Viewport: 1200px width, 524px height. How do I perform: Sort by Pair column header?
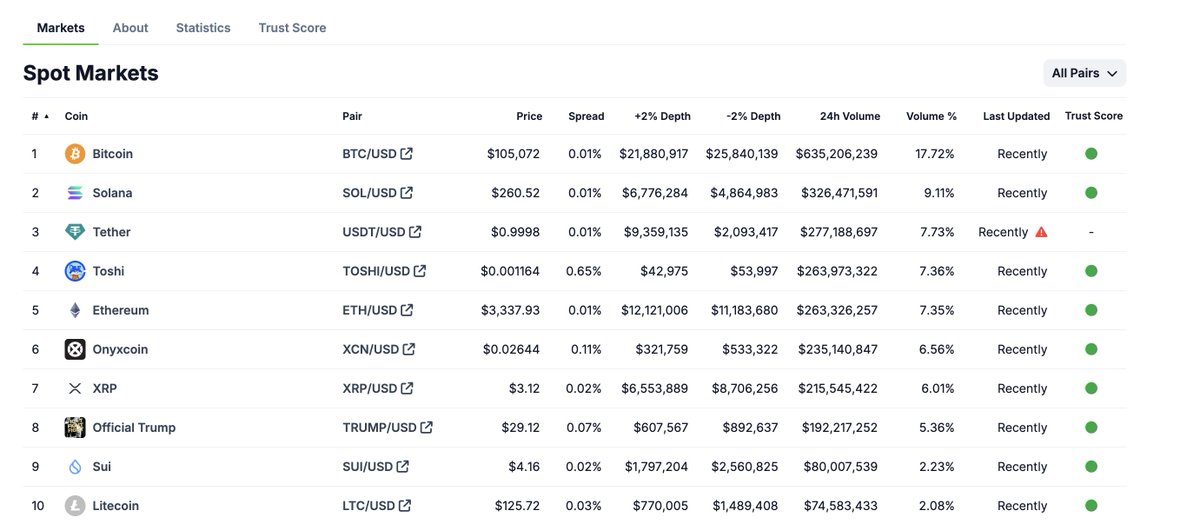[352, 116]
